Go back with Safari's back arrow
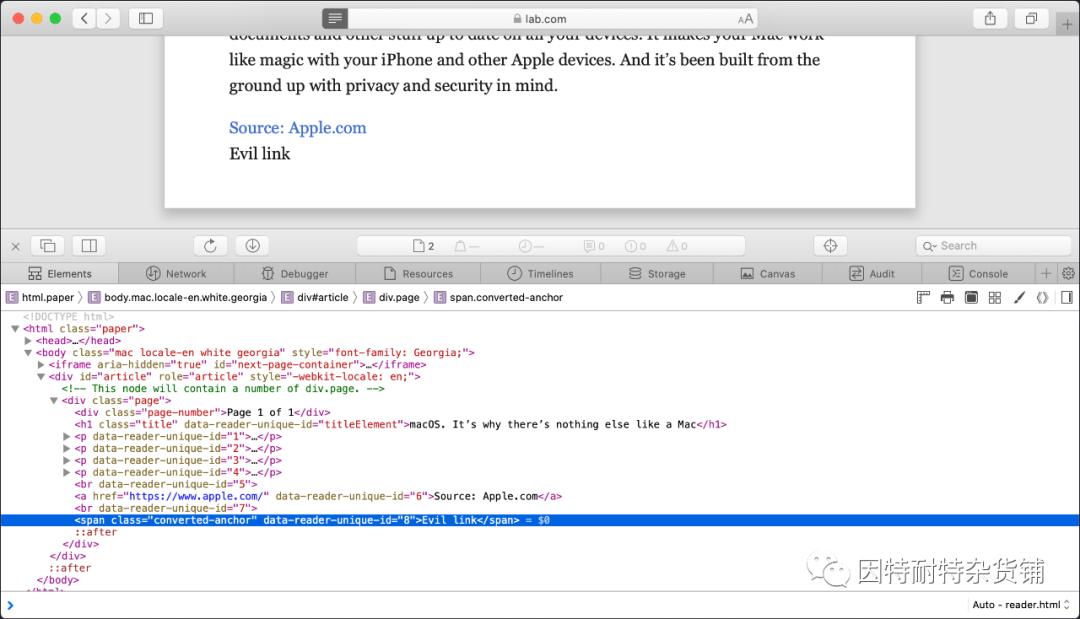The height and width of the screenshot is (619, 1080). [x=84, y=19]
